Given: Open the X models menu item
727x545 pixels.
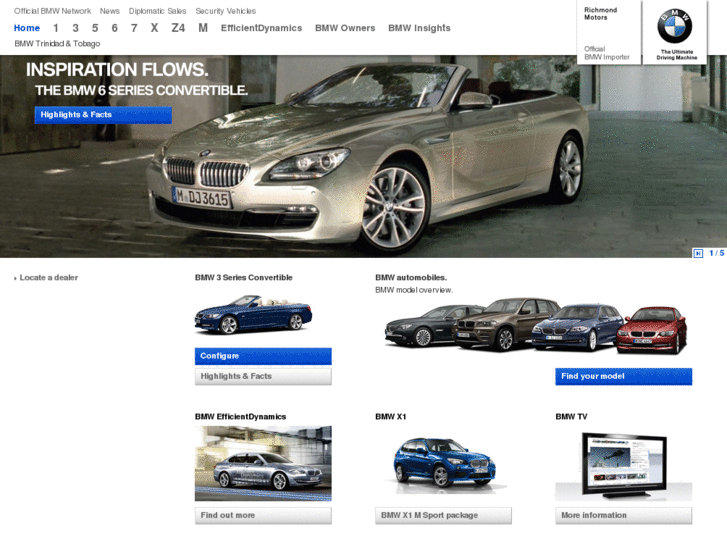Looking at the screenshot, I should point(154,28).
